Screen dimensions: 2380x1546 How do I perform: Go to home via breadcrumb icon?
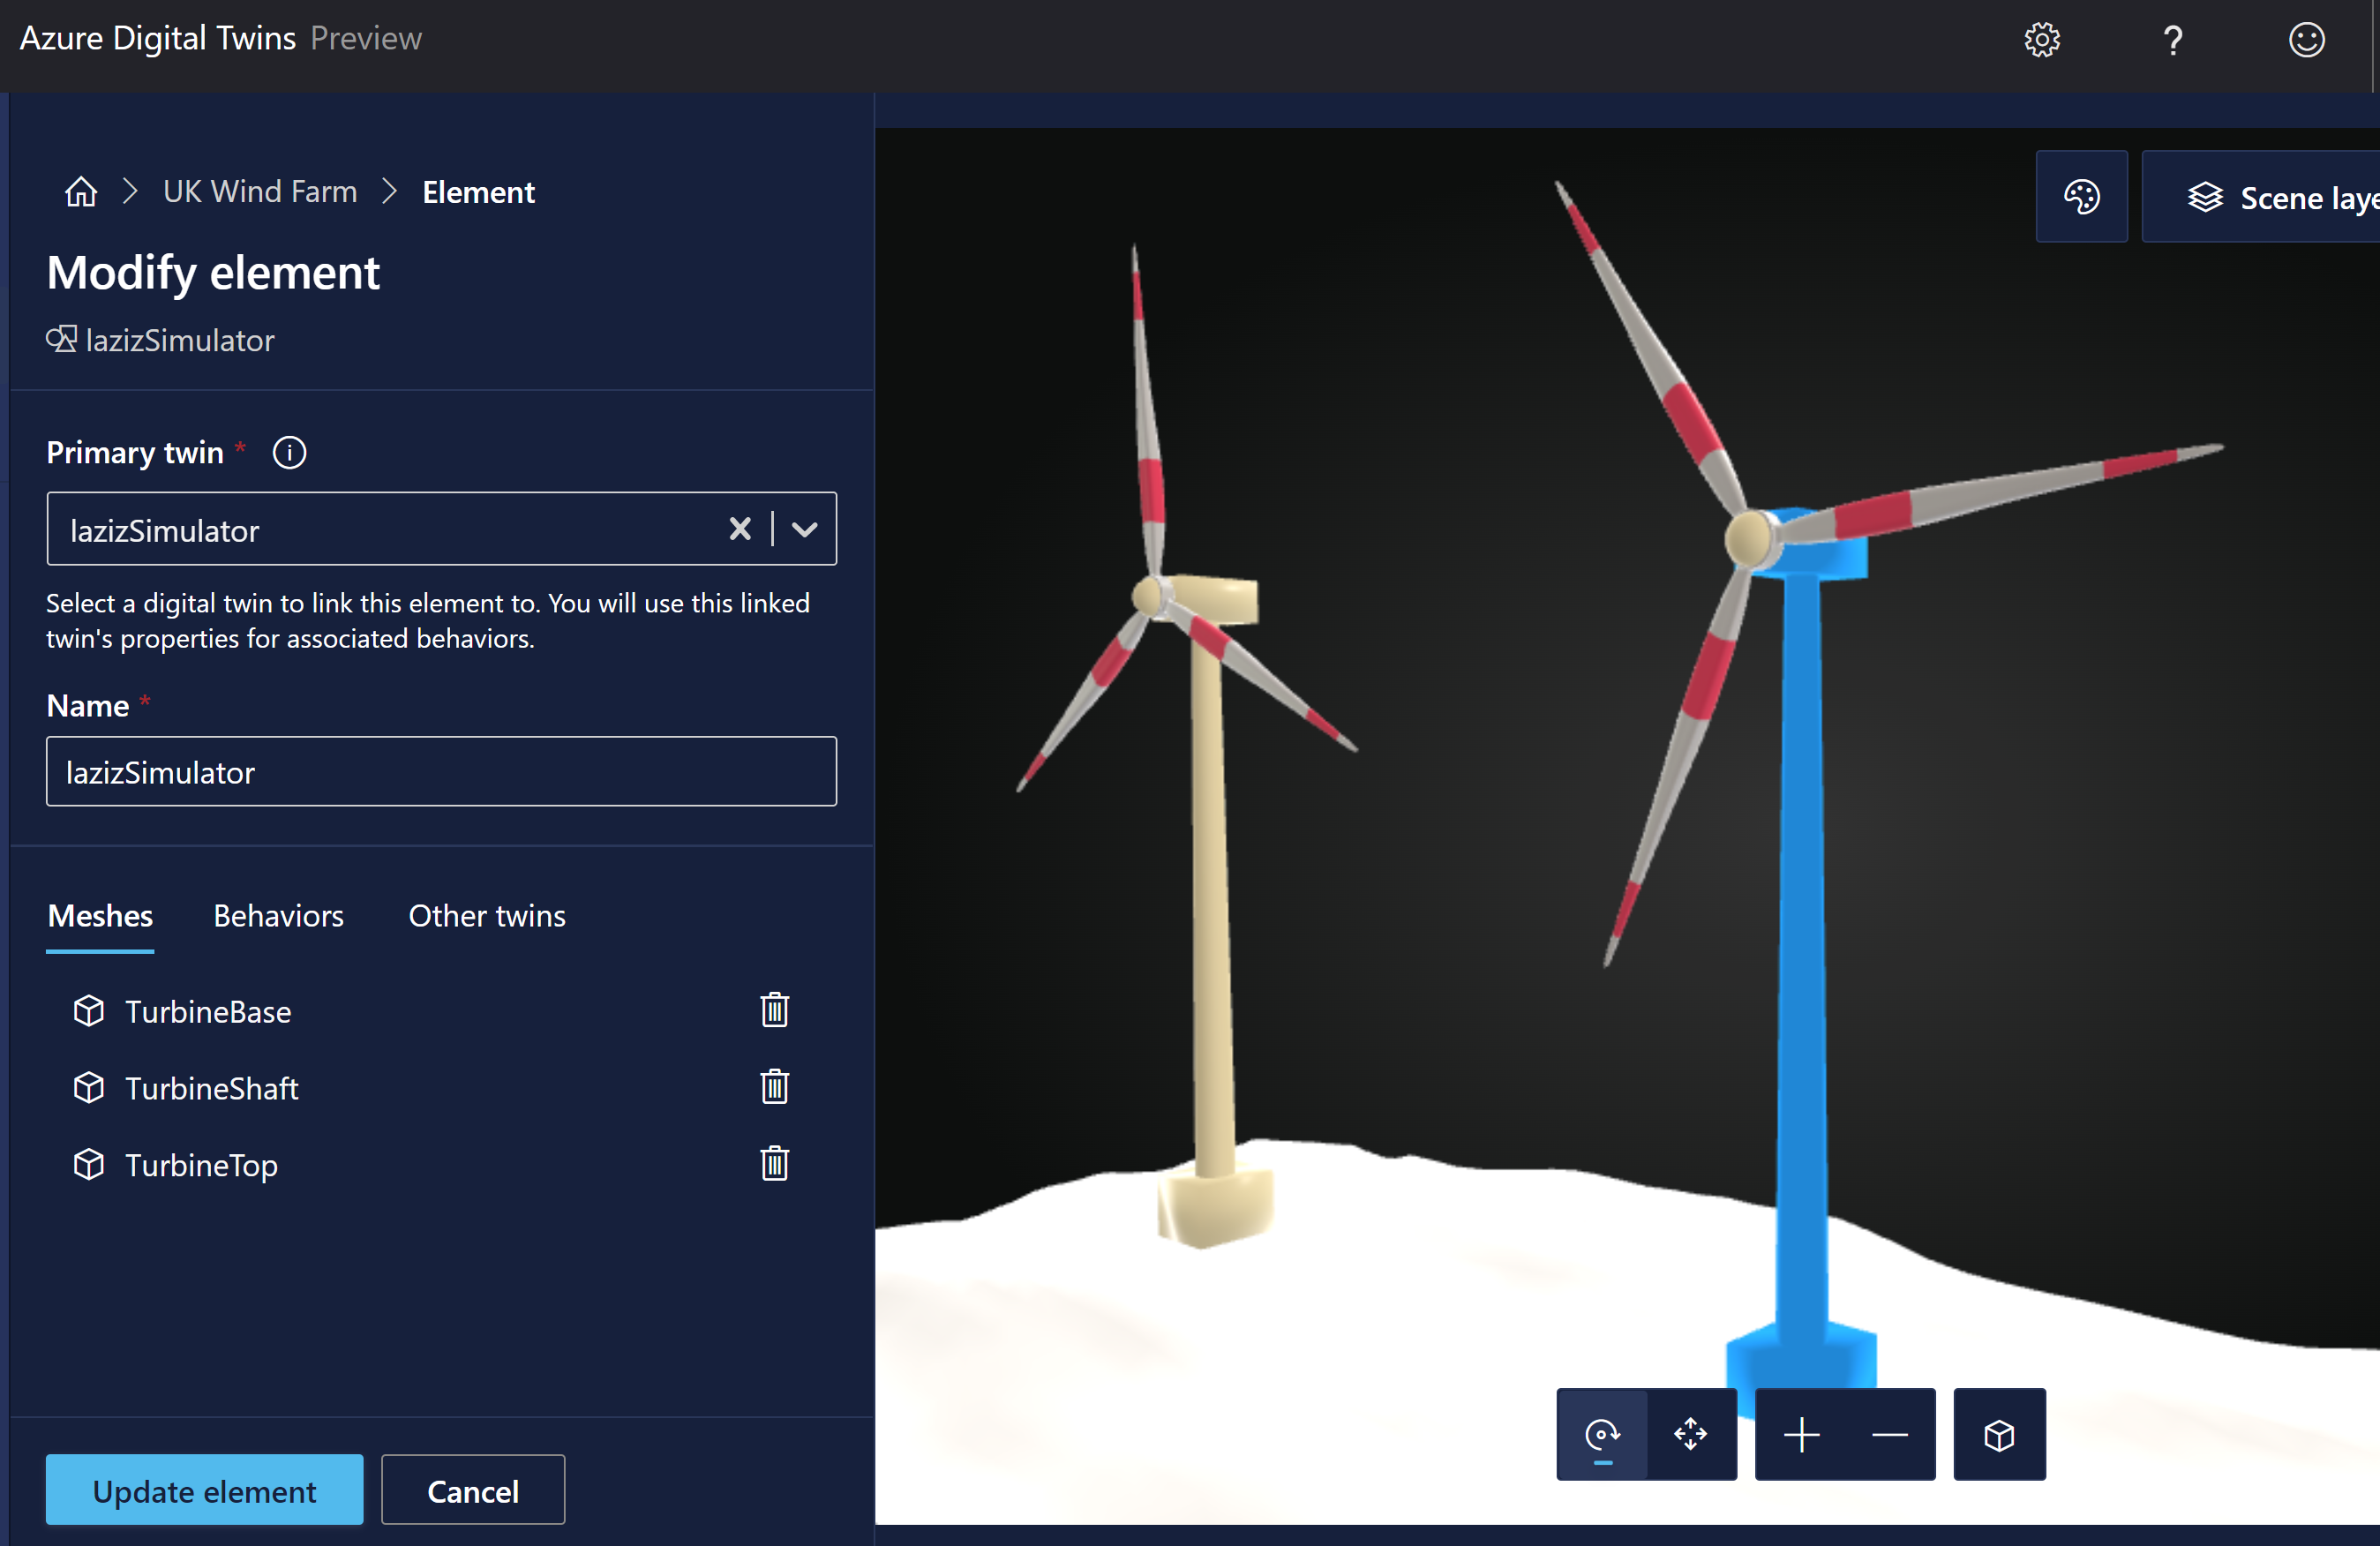(x=81, y=191)
